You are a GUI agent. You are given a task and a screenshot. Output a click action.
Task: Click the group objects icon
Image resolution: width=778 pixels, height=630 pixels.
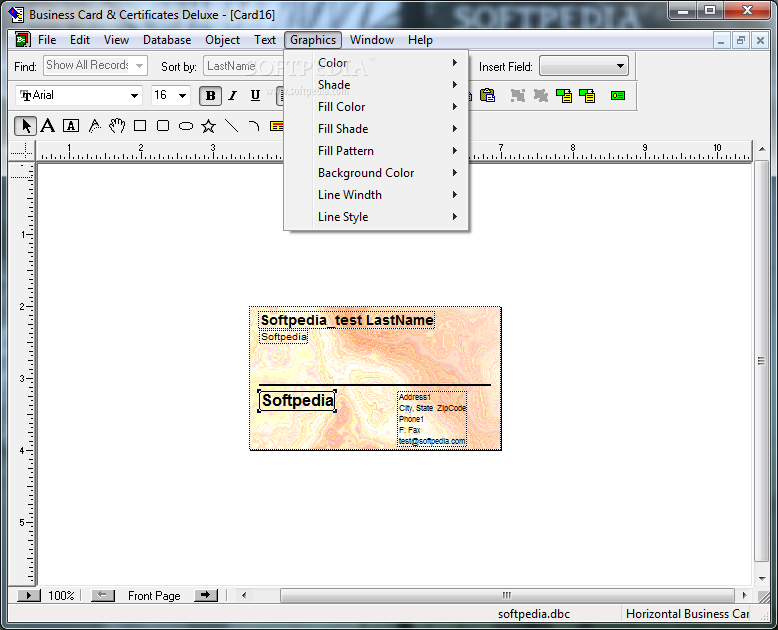pyautogui.click(x=518, y=95)
